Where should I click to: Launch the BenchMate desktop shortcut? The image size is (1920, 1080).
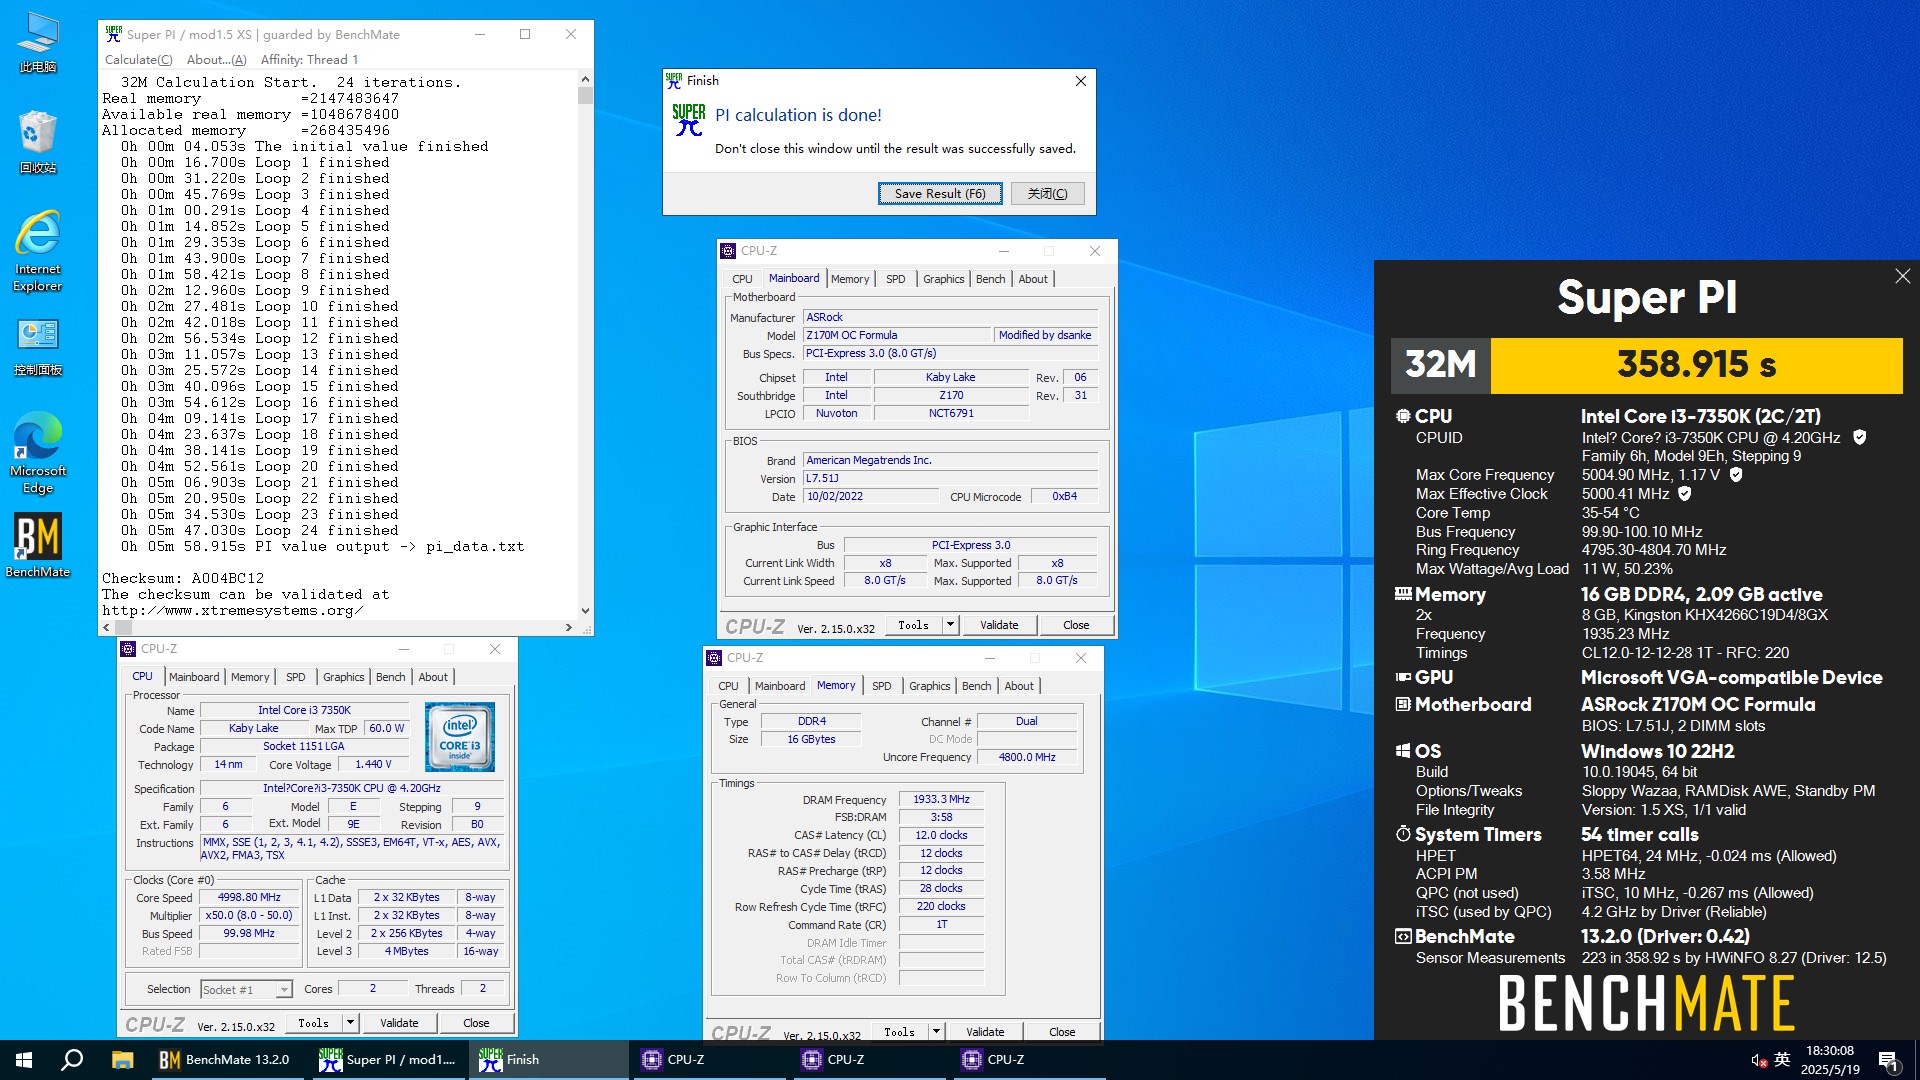(x=38, y=546)
